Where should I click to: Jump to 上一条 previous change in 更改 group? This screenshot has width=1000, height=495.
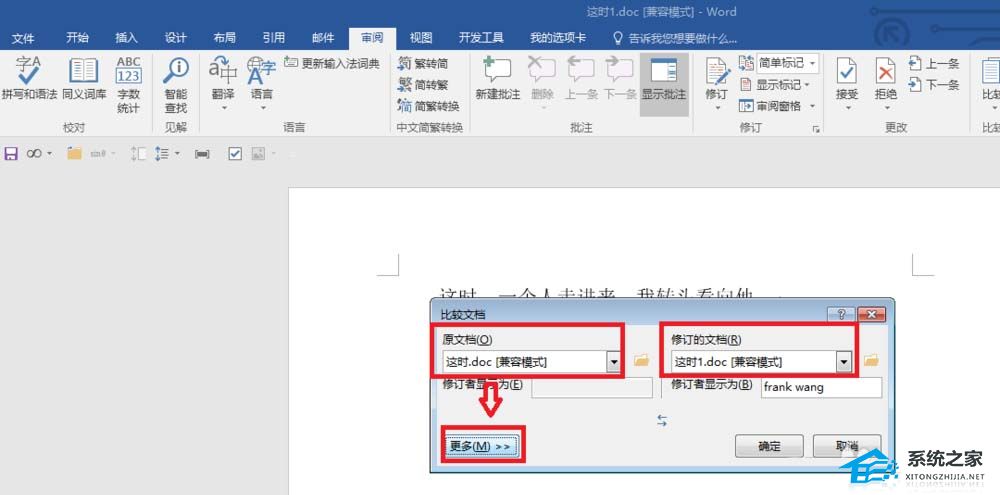[x=934, y=63]
